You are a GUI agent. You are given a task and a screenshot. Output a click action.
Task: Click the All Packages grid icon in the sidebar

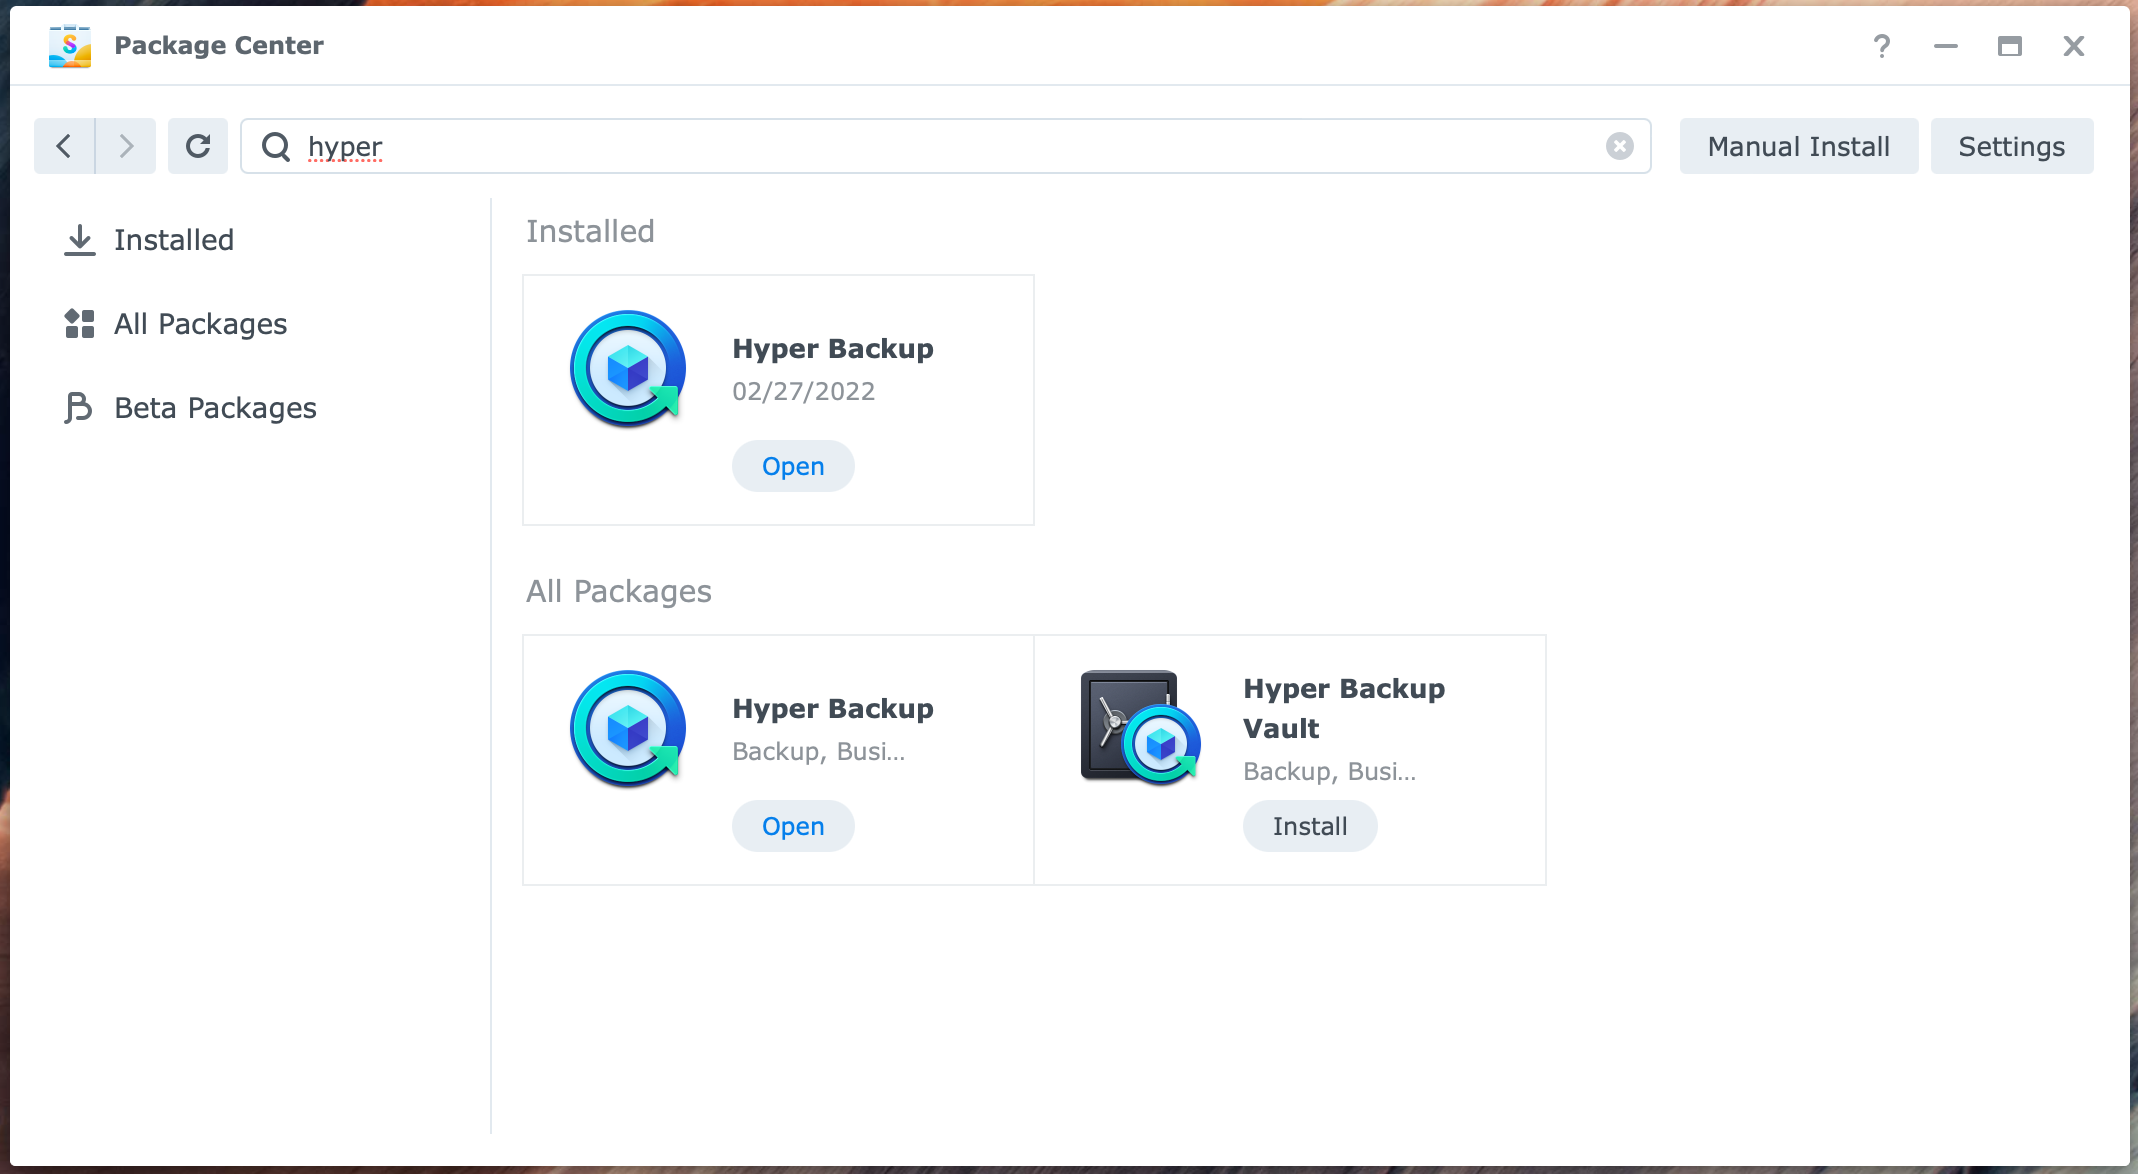point(80,324)
